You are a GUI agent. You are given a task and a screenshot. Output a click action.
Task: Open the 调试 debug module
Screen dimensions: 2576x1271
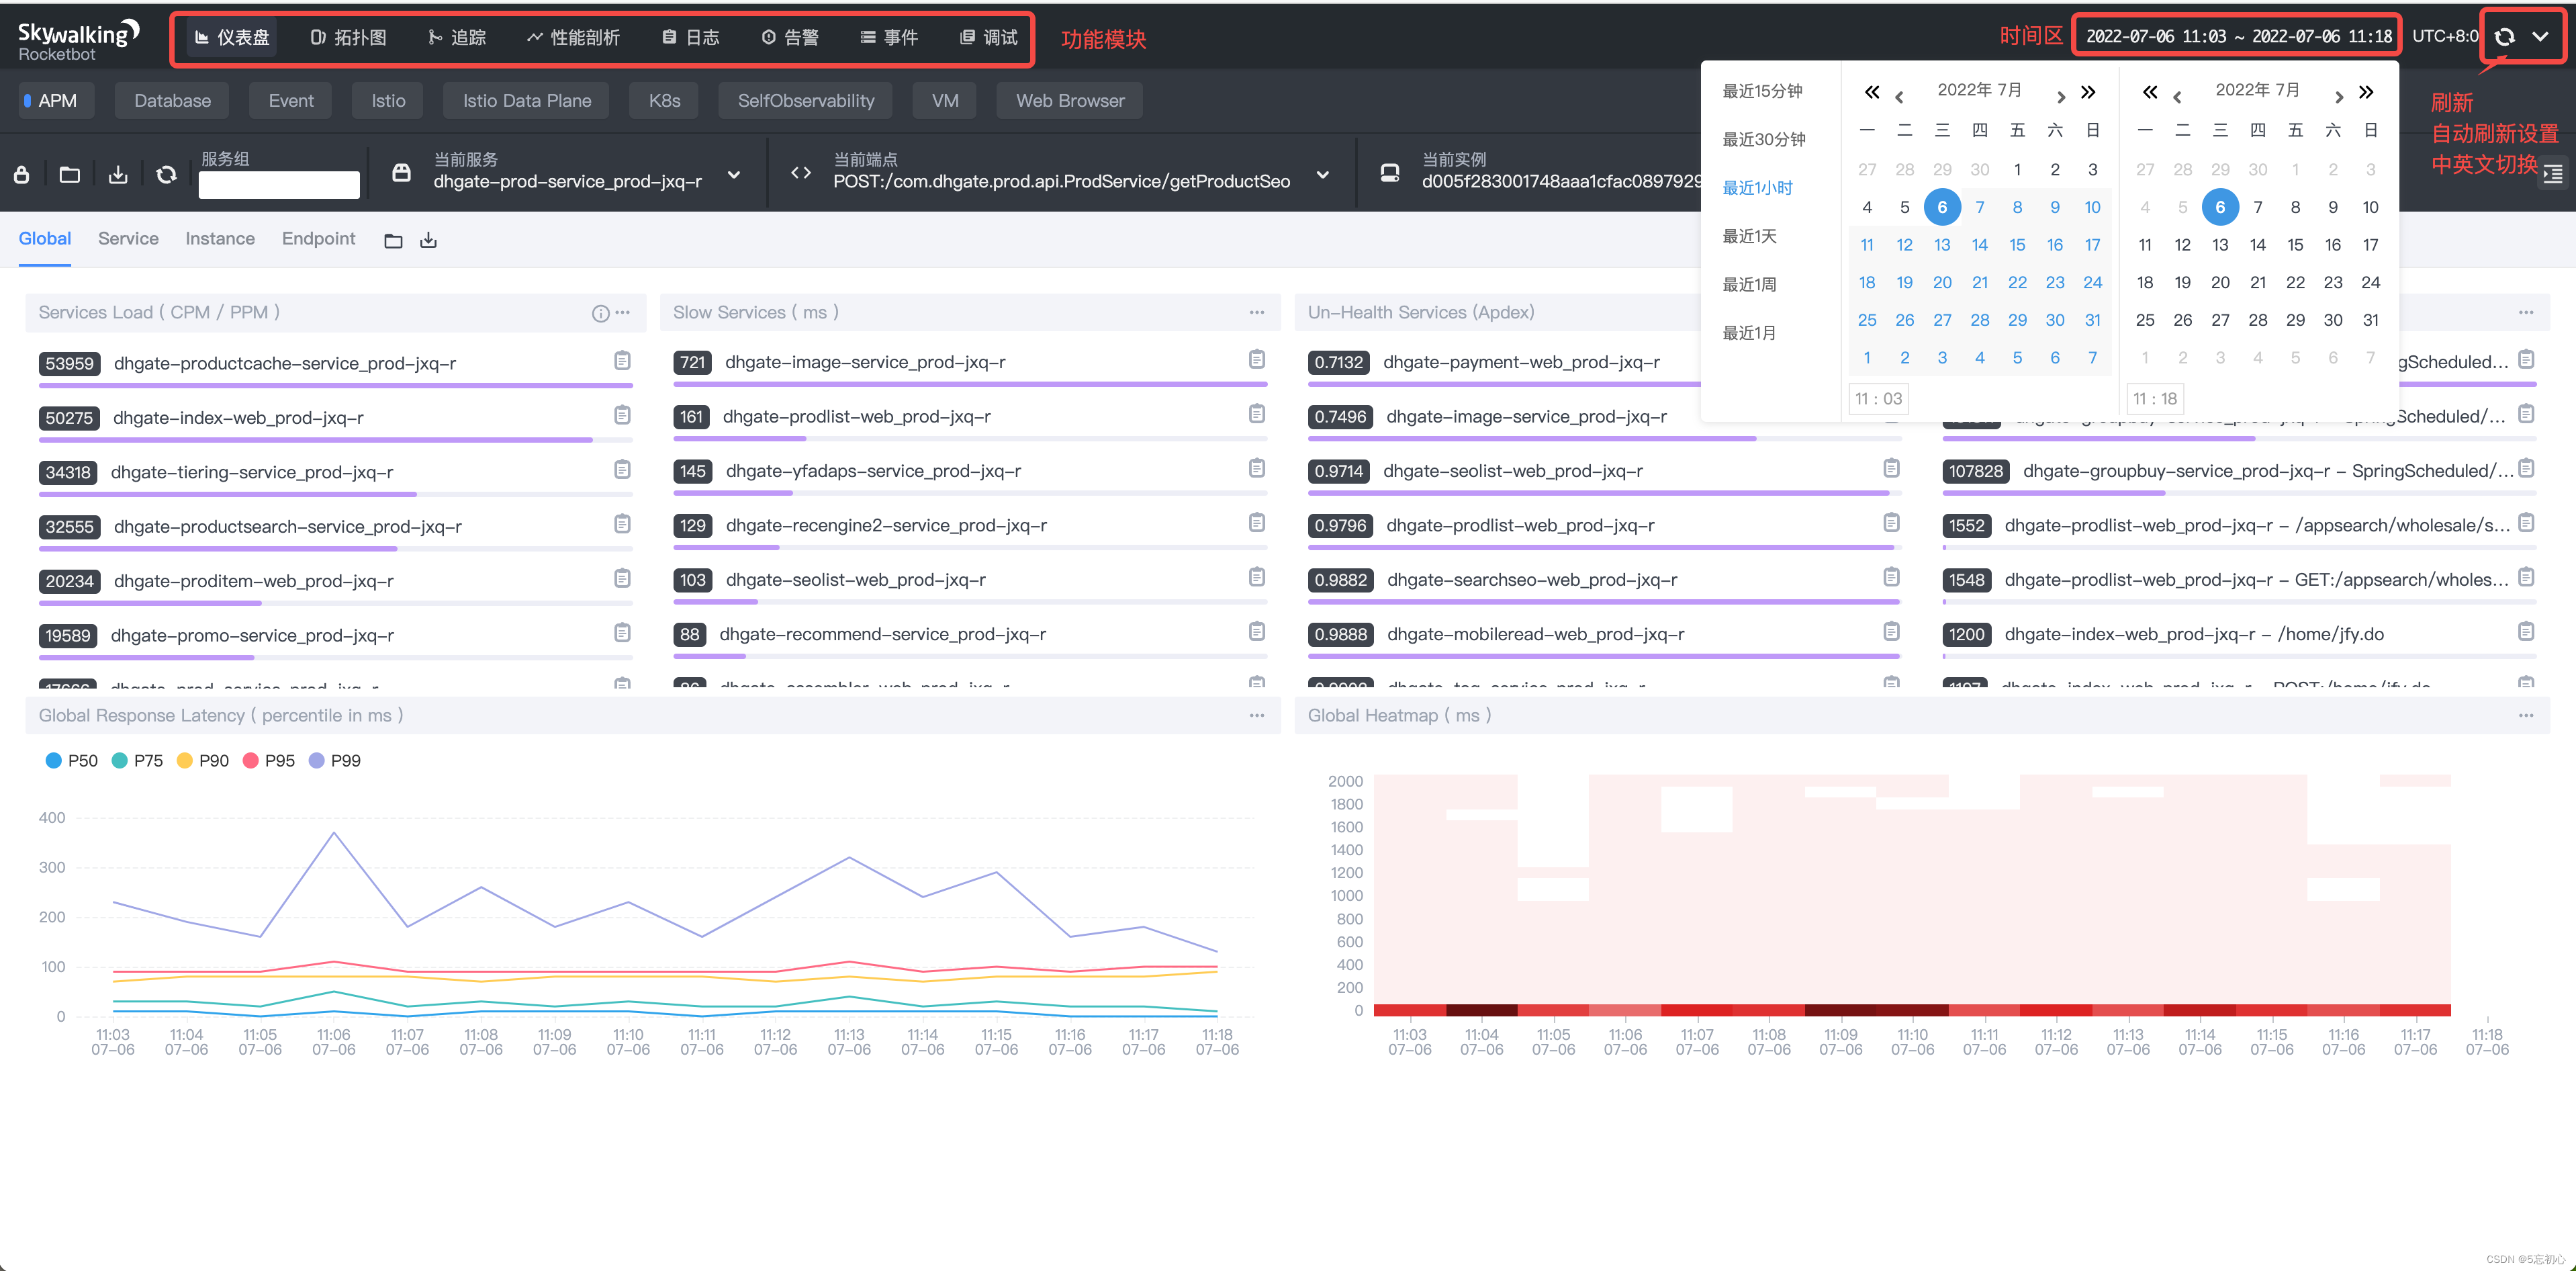point(989,38)
